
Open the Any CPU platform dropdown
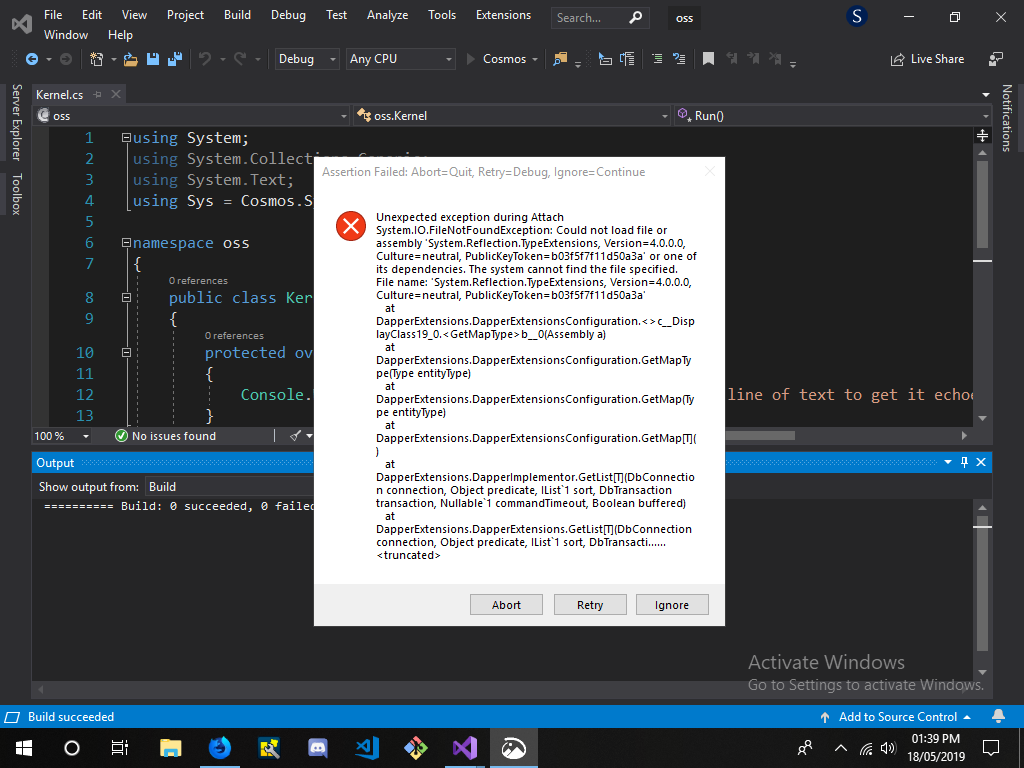pyautogui.click(x=400, y=59)
